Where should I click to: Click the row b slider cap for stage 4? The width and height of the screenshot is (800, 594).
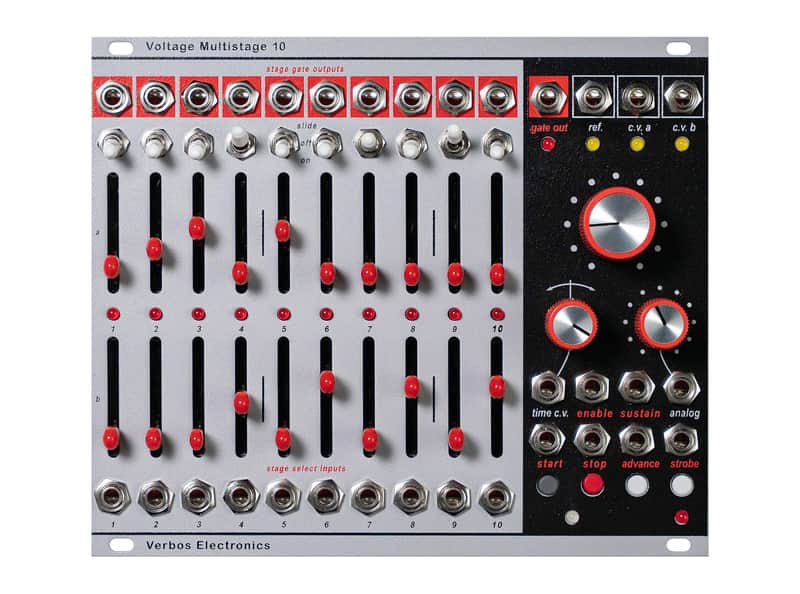point(241,403)
